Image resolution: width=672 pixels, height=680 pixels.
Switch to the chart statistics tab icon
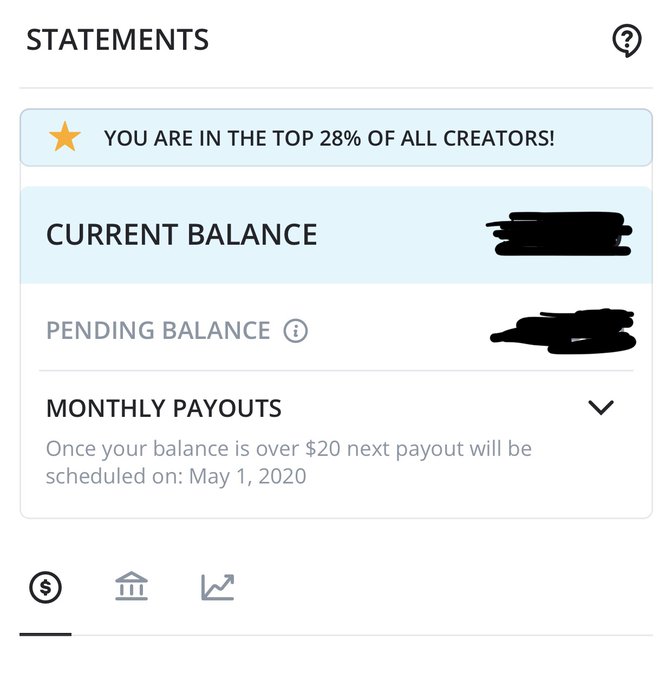(x=218, y=587)
